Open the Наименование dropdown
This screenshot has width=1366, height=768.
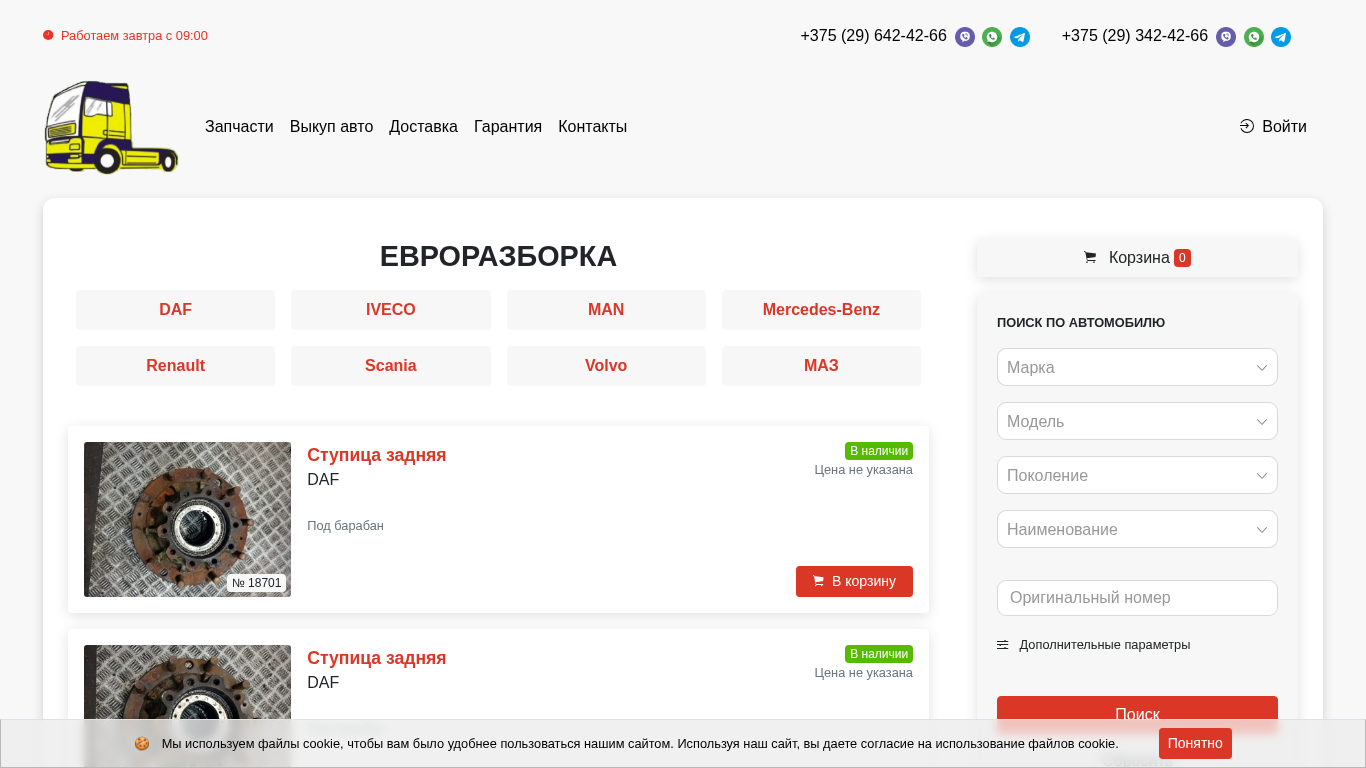point(1137,529)
